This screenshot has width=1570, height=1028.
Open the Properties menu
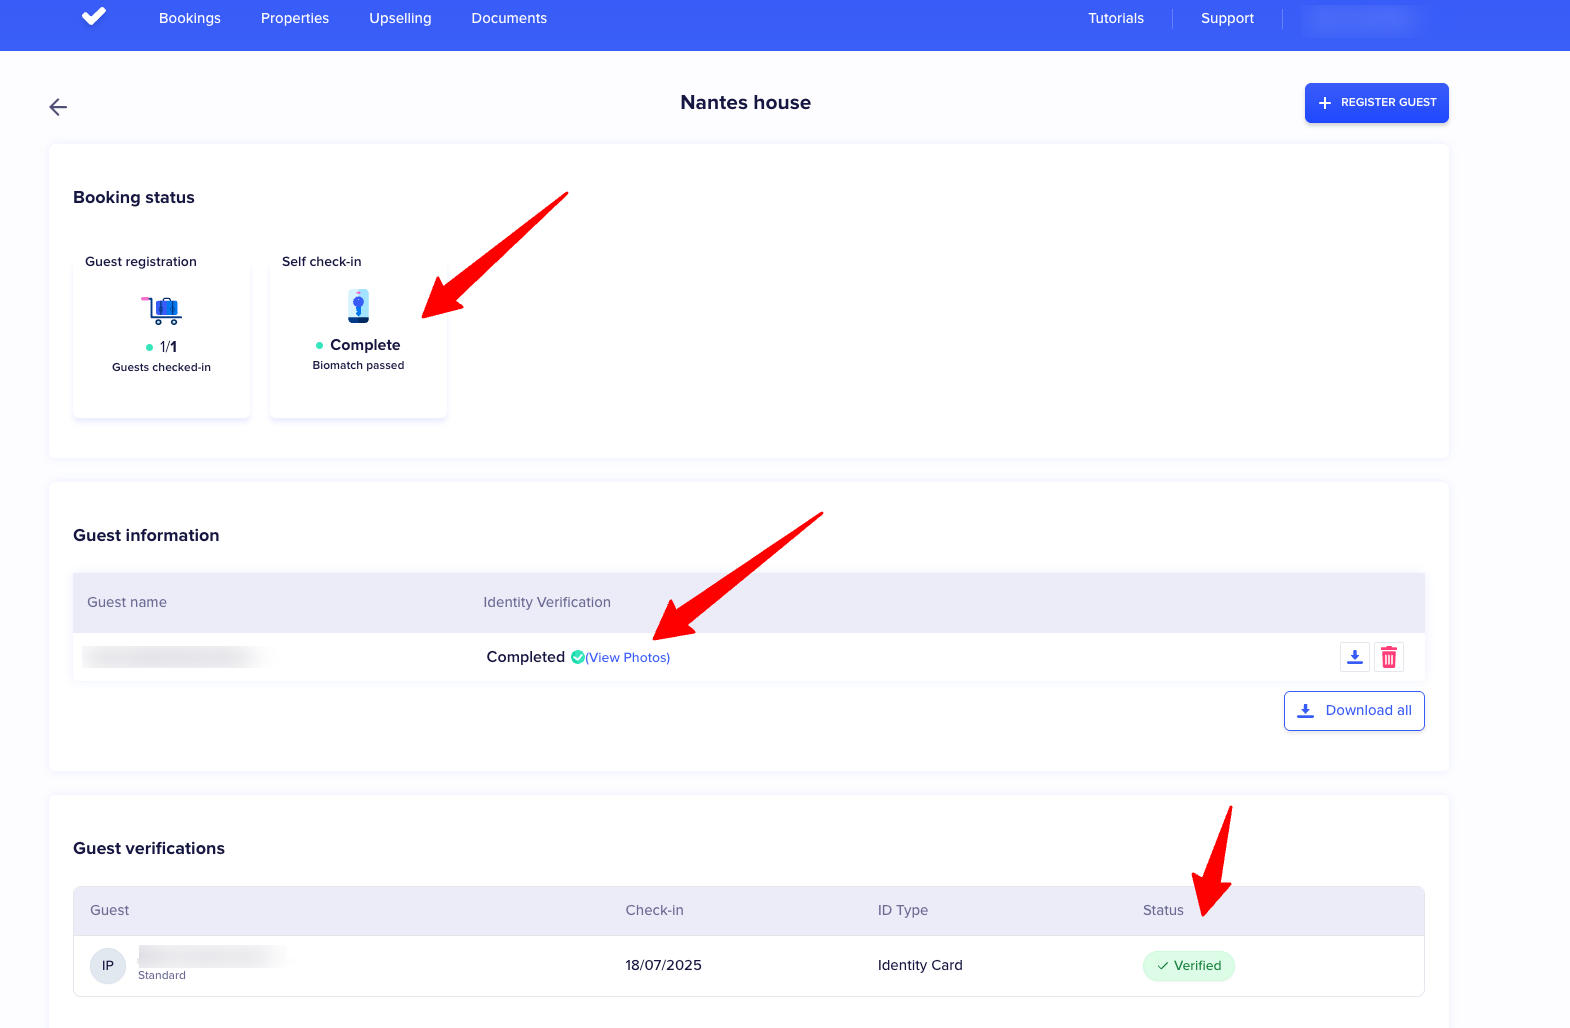[x=295, y=18]
